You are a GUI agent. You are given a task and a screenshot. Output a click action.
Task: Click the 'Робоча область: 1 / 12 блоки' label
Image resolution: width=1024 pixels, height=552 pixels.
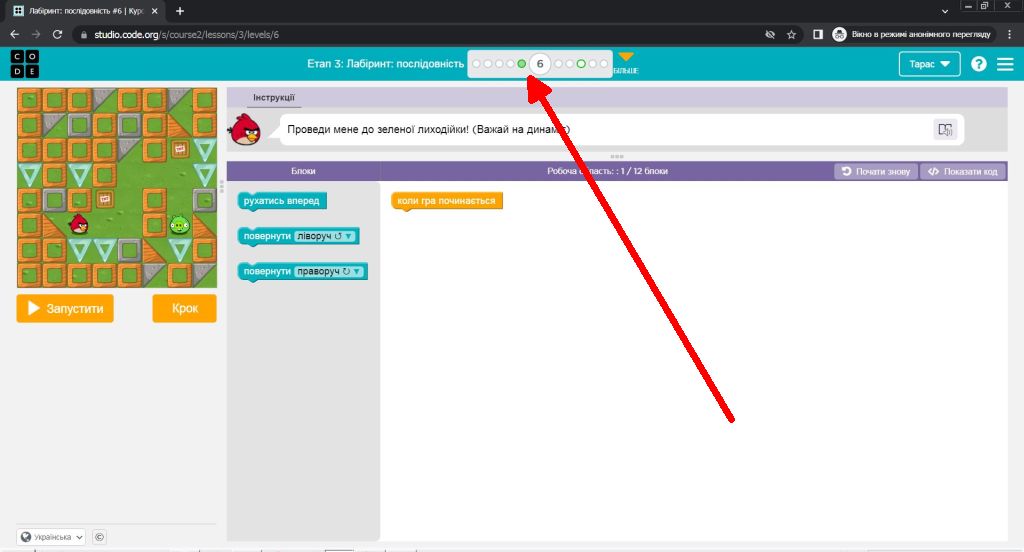(607, 171)
